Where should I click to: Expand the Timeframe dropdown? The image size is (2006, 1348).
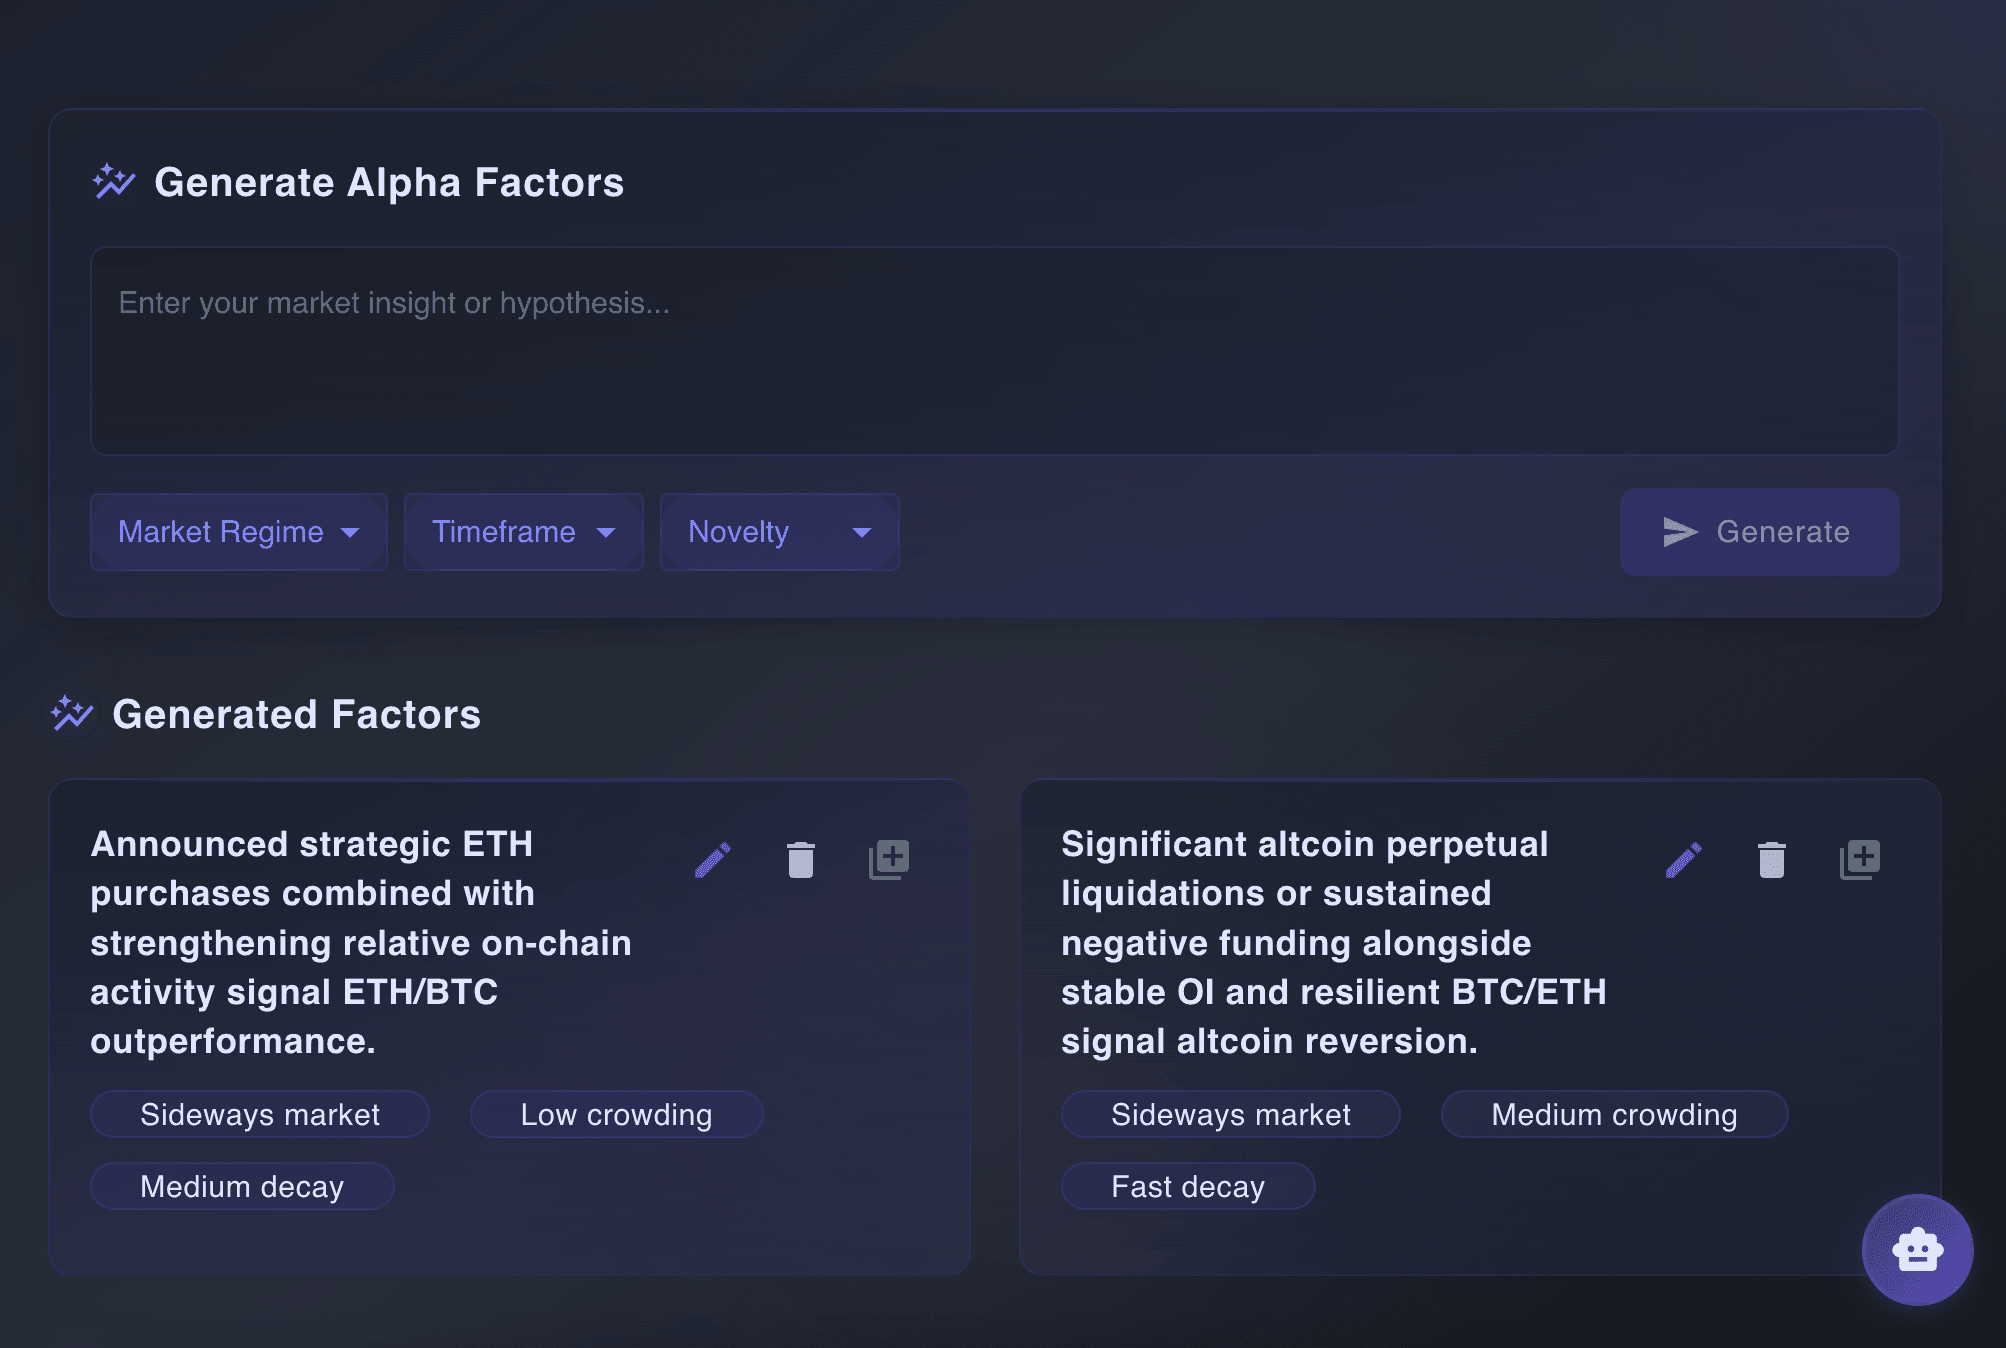point(523,532)
